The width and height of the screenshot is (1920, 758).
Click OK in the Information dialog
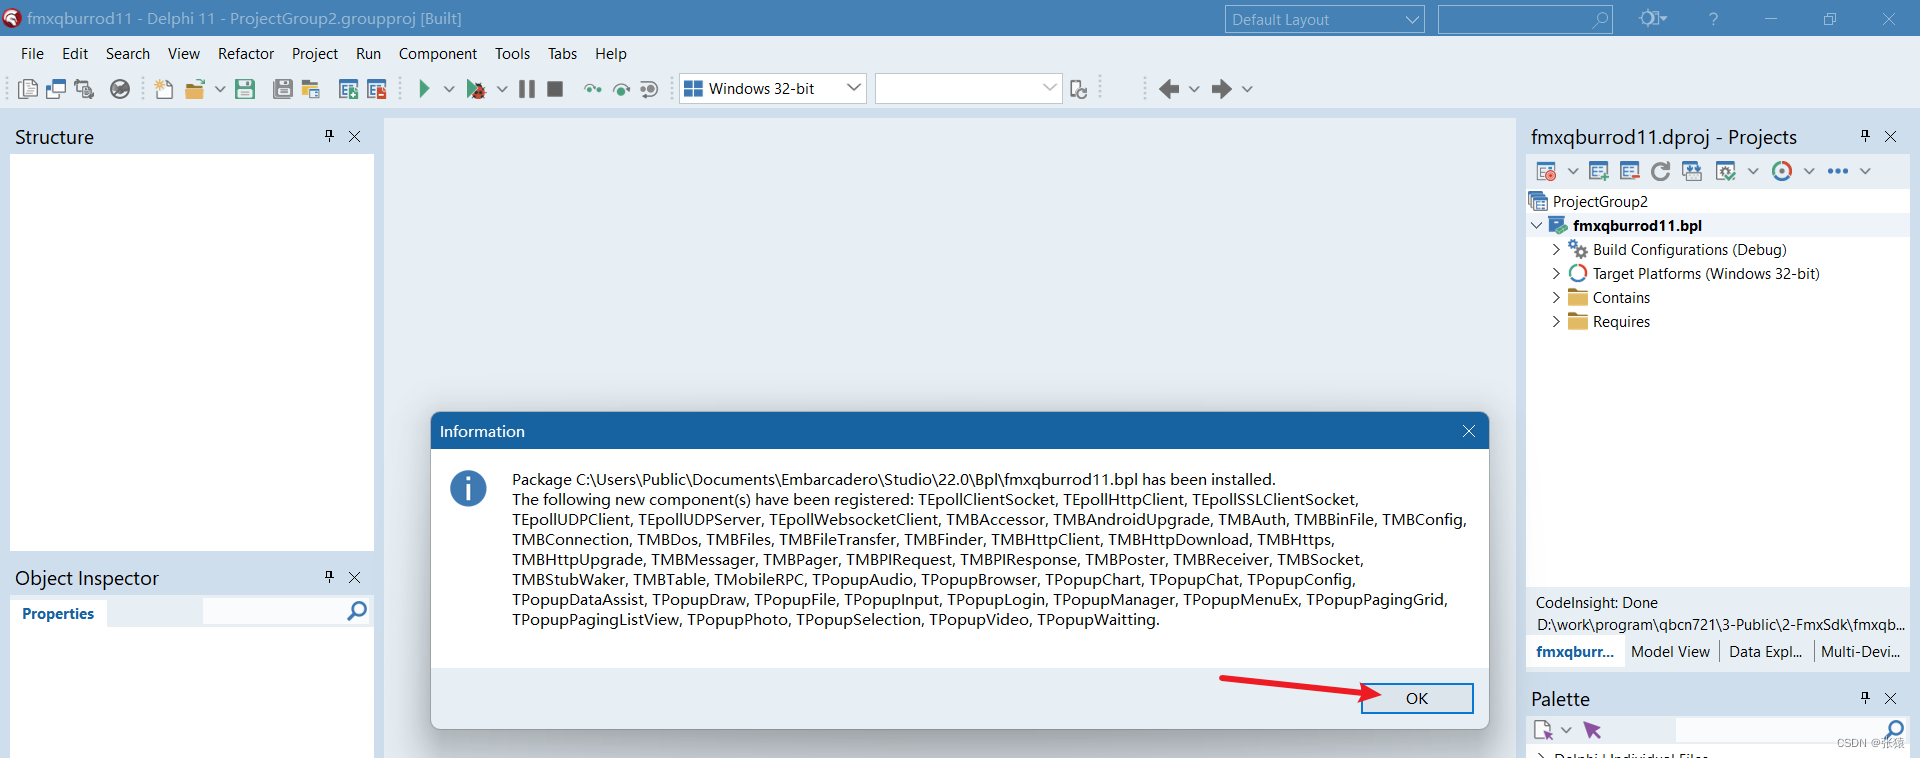[1417, 698]
